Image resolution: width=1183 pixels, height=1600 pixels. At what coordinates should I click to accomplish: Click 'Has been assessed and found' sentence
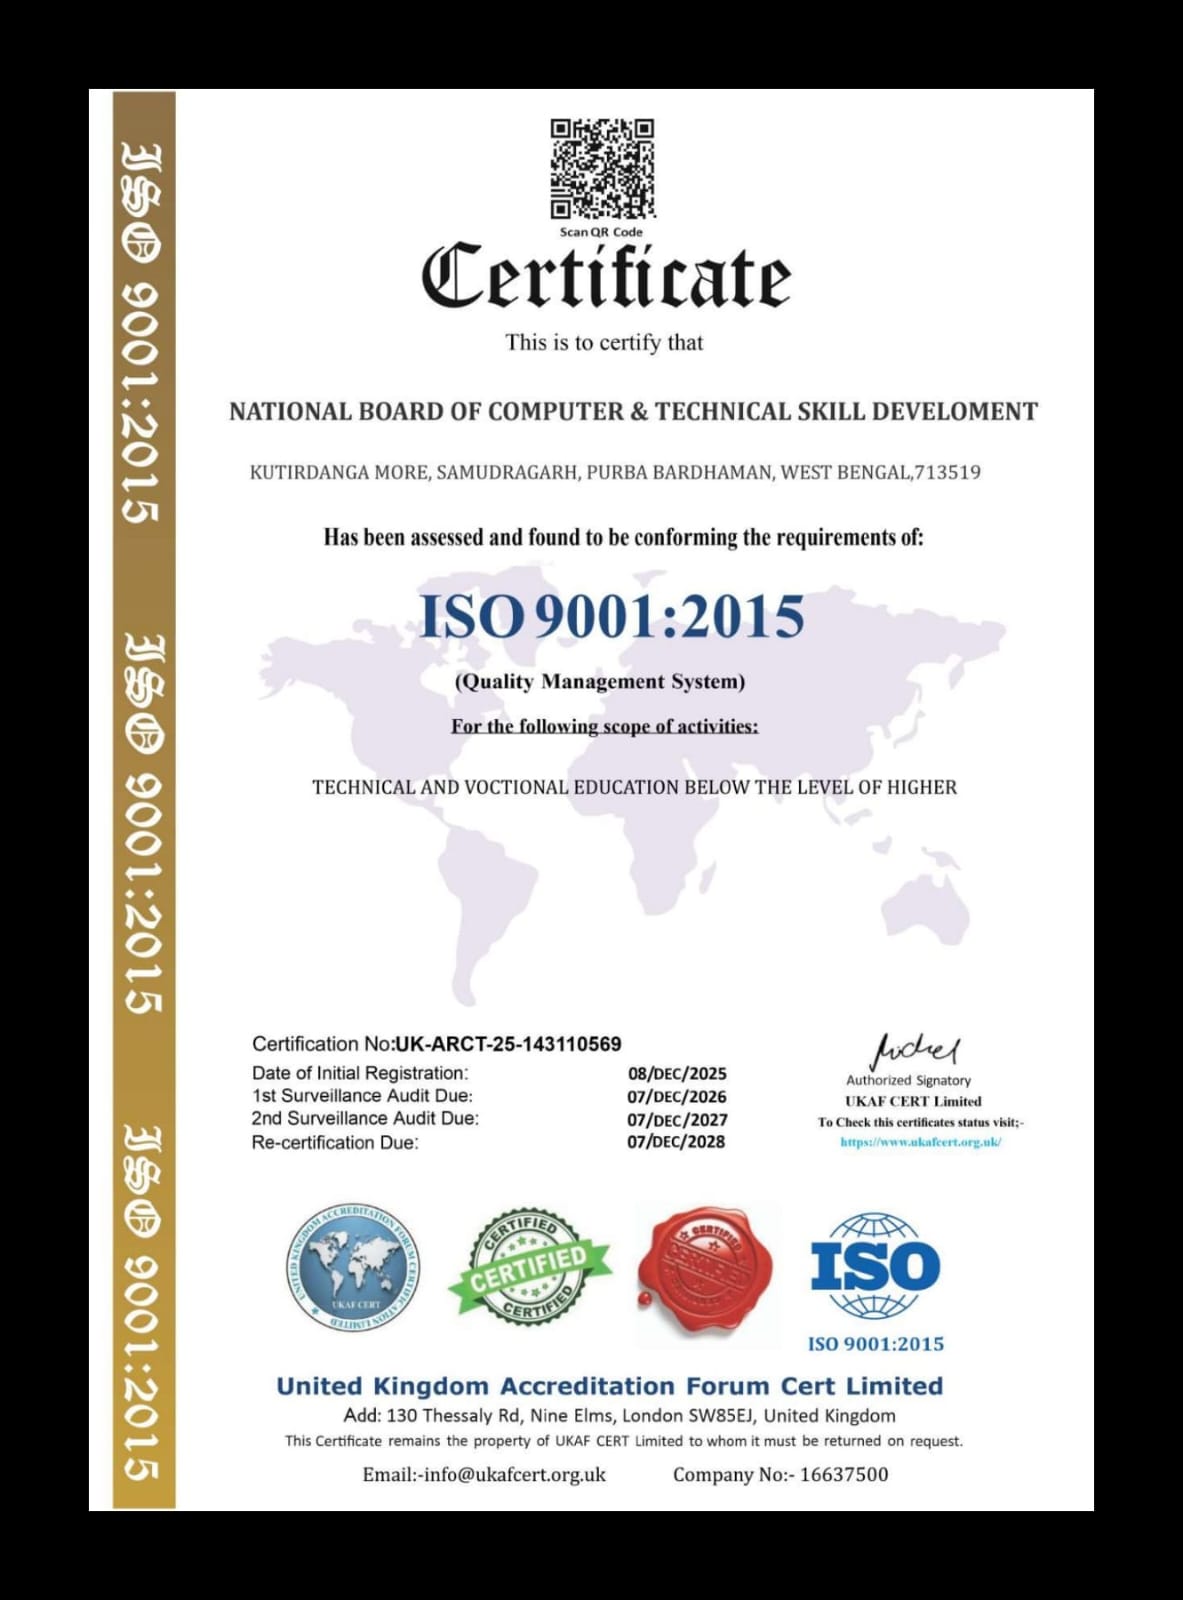[623, 538]
